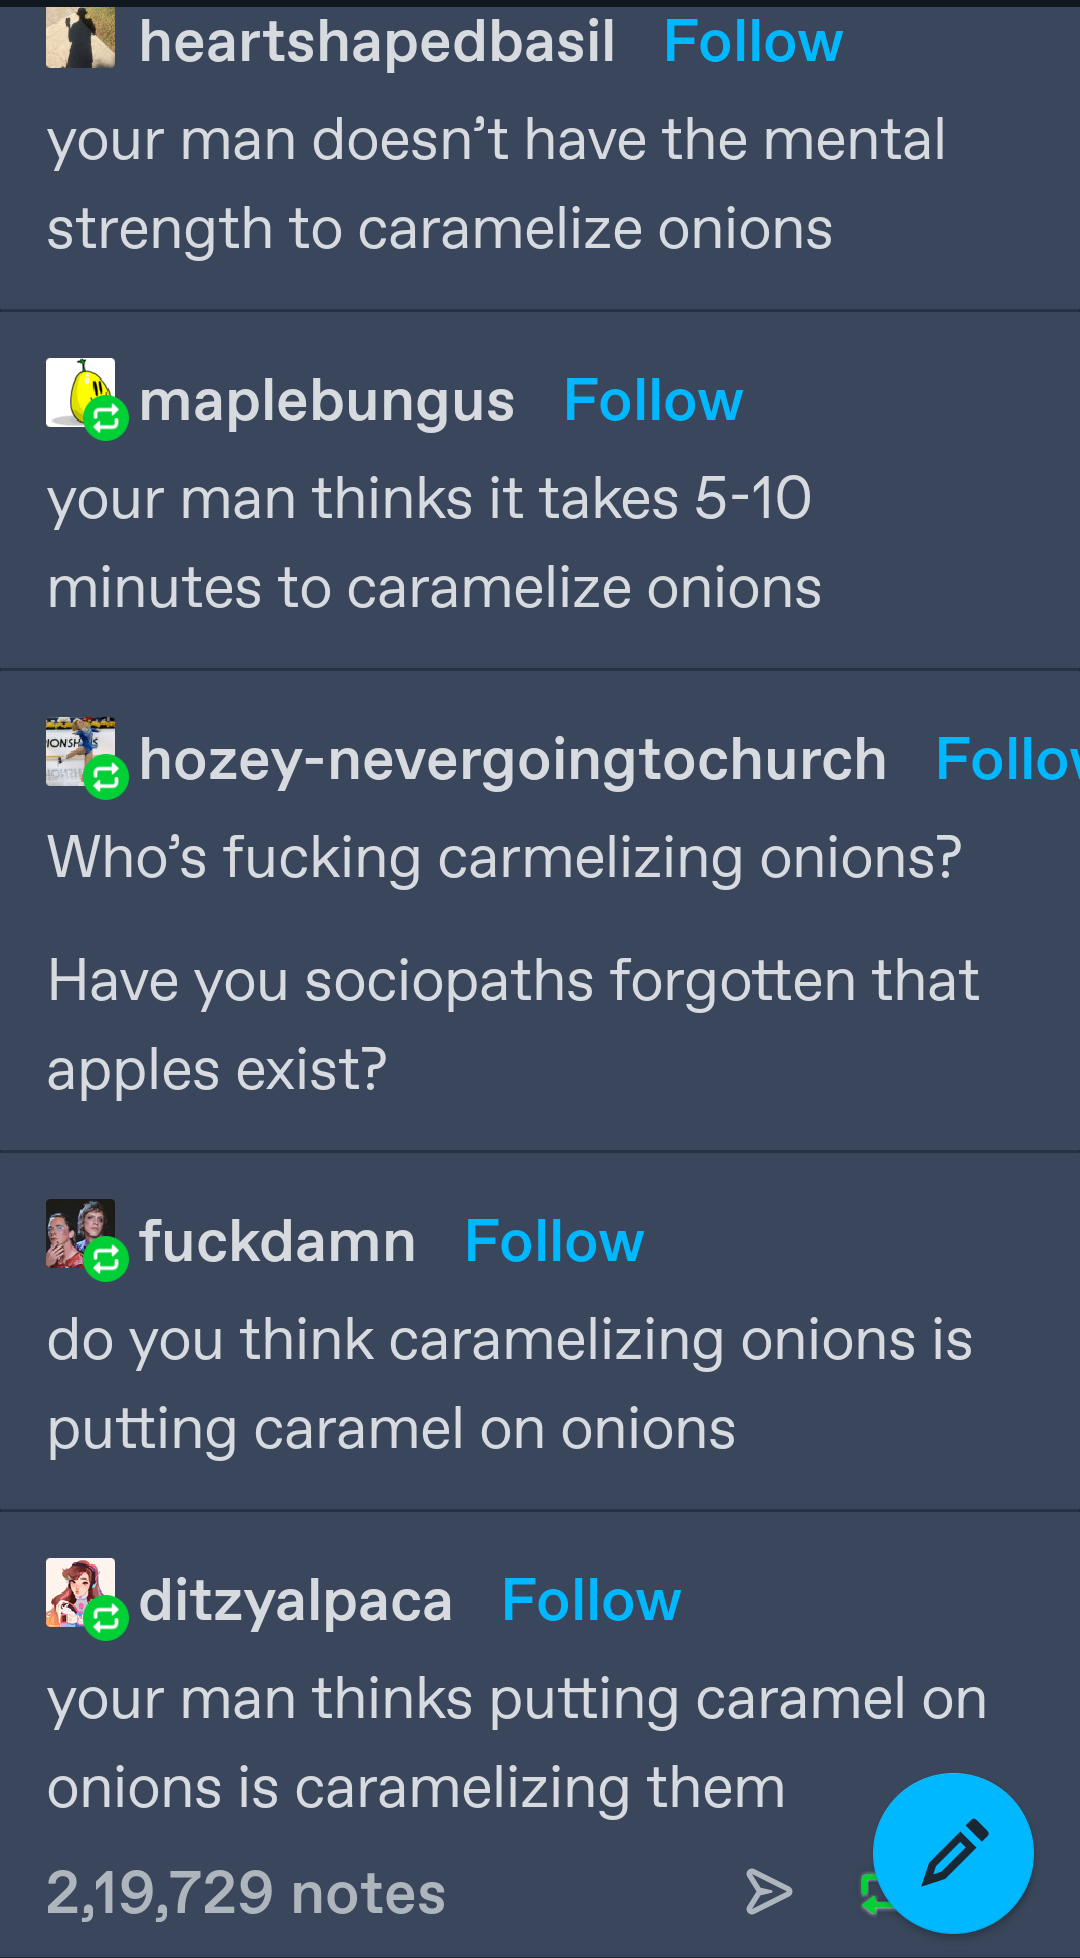Tap the share paper-plane icon
Viewport: 1080px width, 1958px height.
click(769, 1892)
